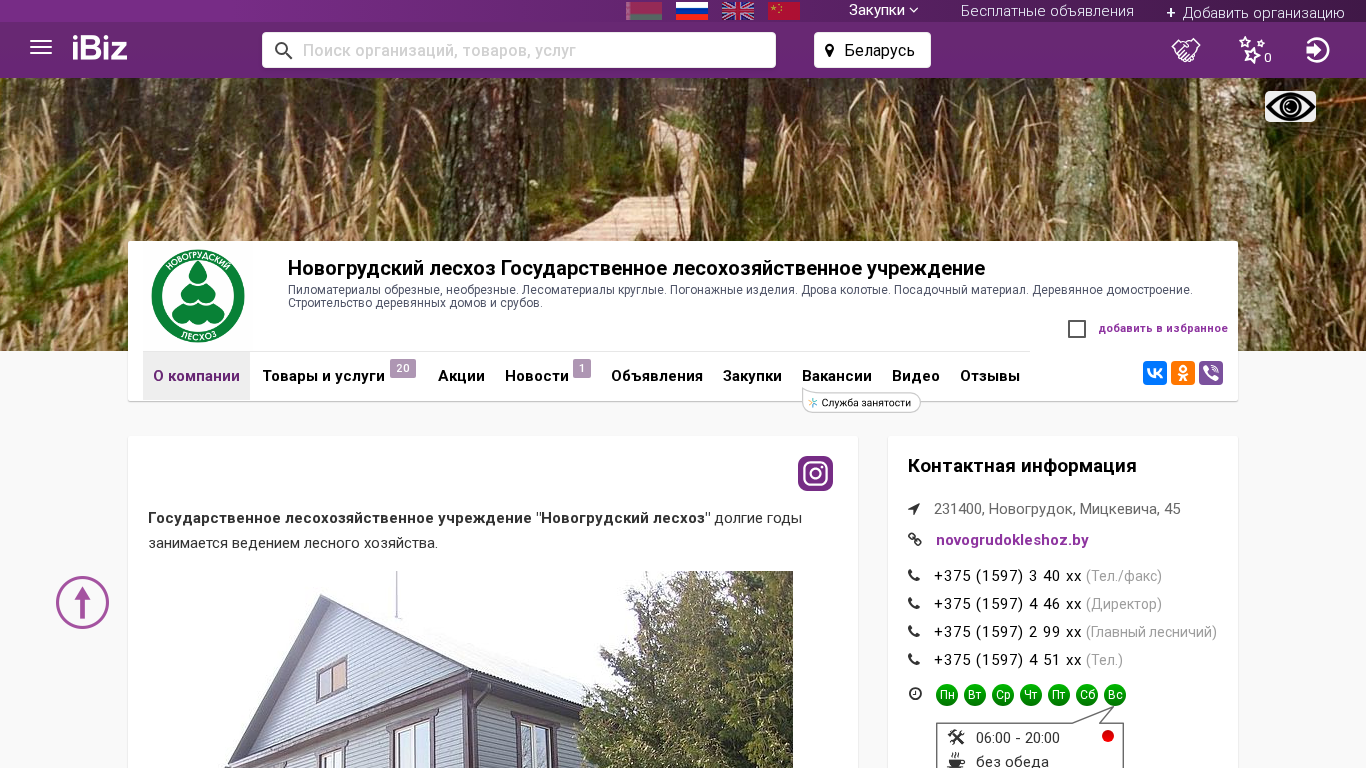The height and width of the screenshot is (768, 1366).
Task: Click the phone icon beside Тел./факс number
Action: pyautogui.click(x=914, y=576)
